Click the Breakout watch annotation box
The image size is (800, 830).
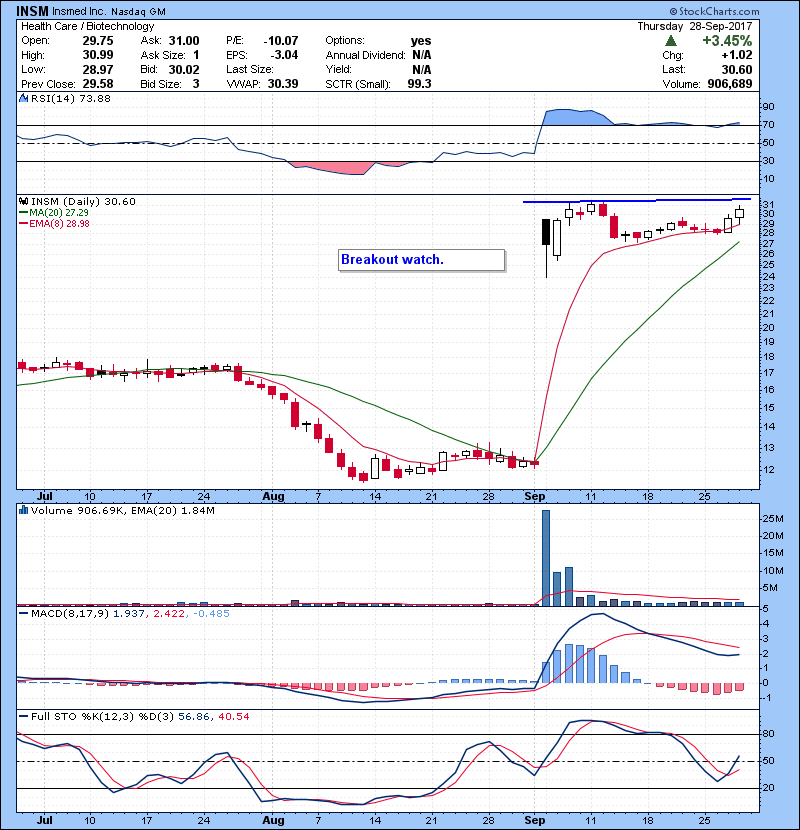click(x=421, y=260)
